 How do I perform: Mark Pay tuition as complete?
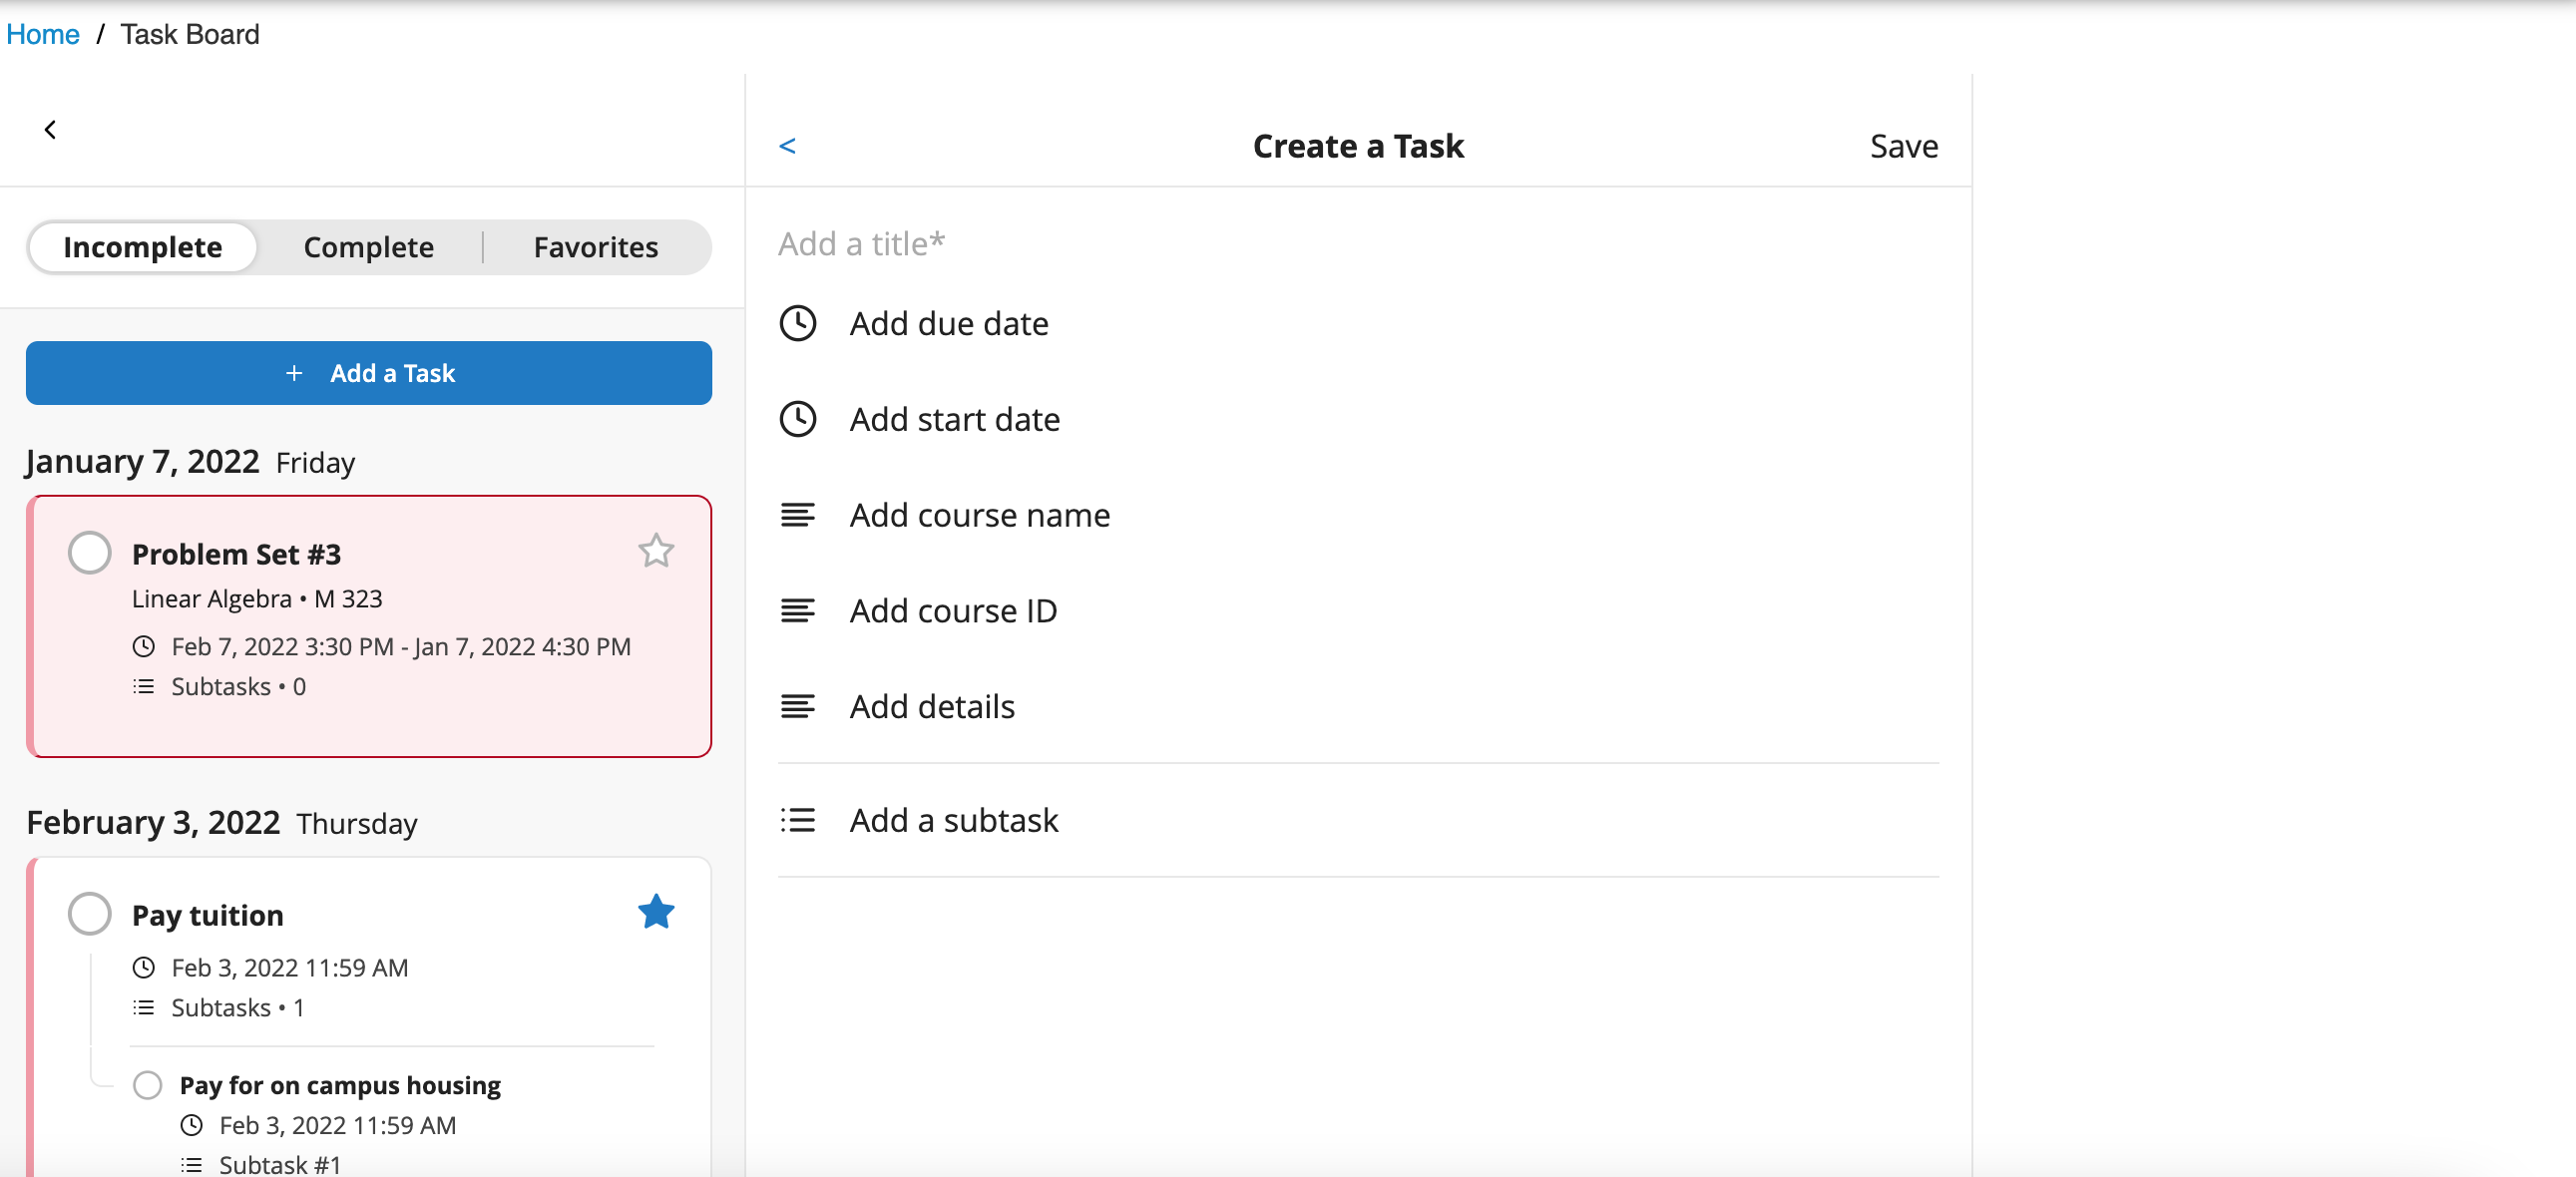pyautogui.click(x=90, y=913)
